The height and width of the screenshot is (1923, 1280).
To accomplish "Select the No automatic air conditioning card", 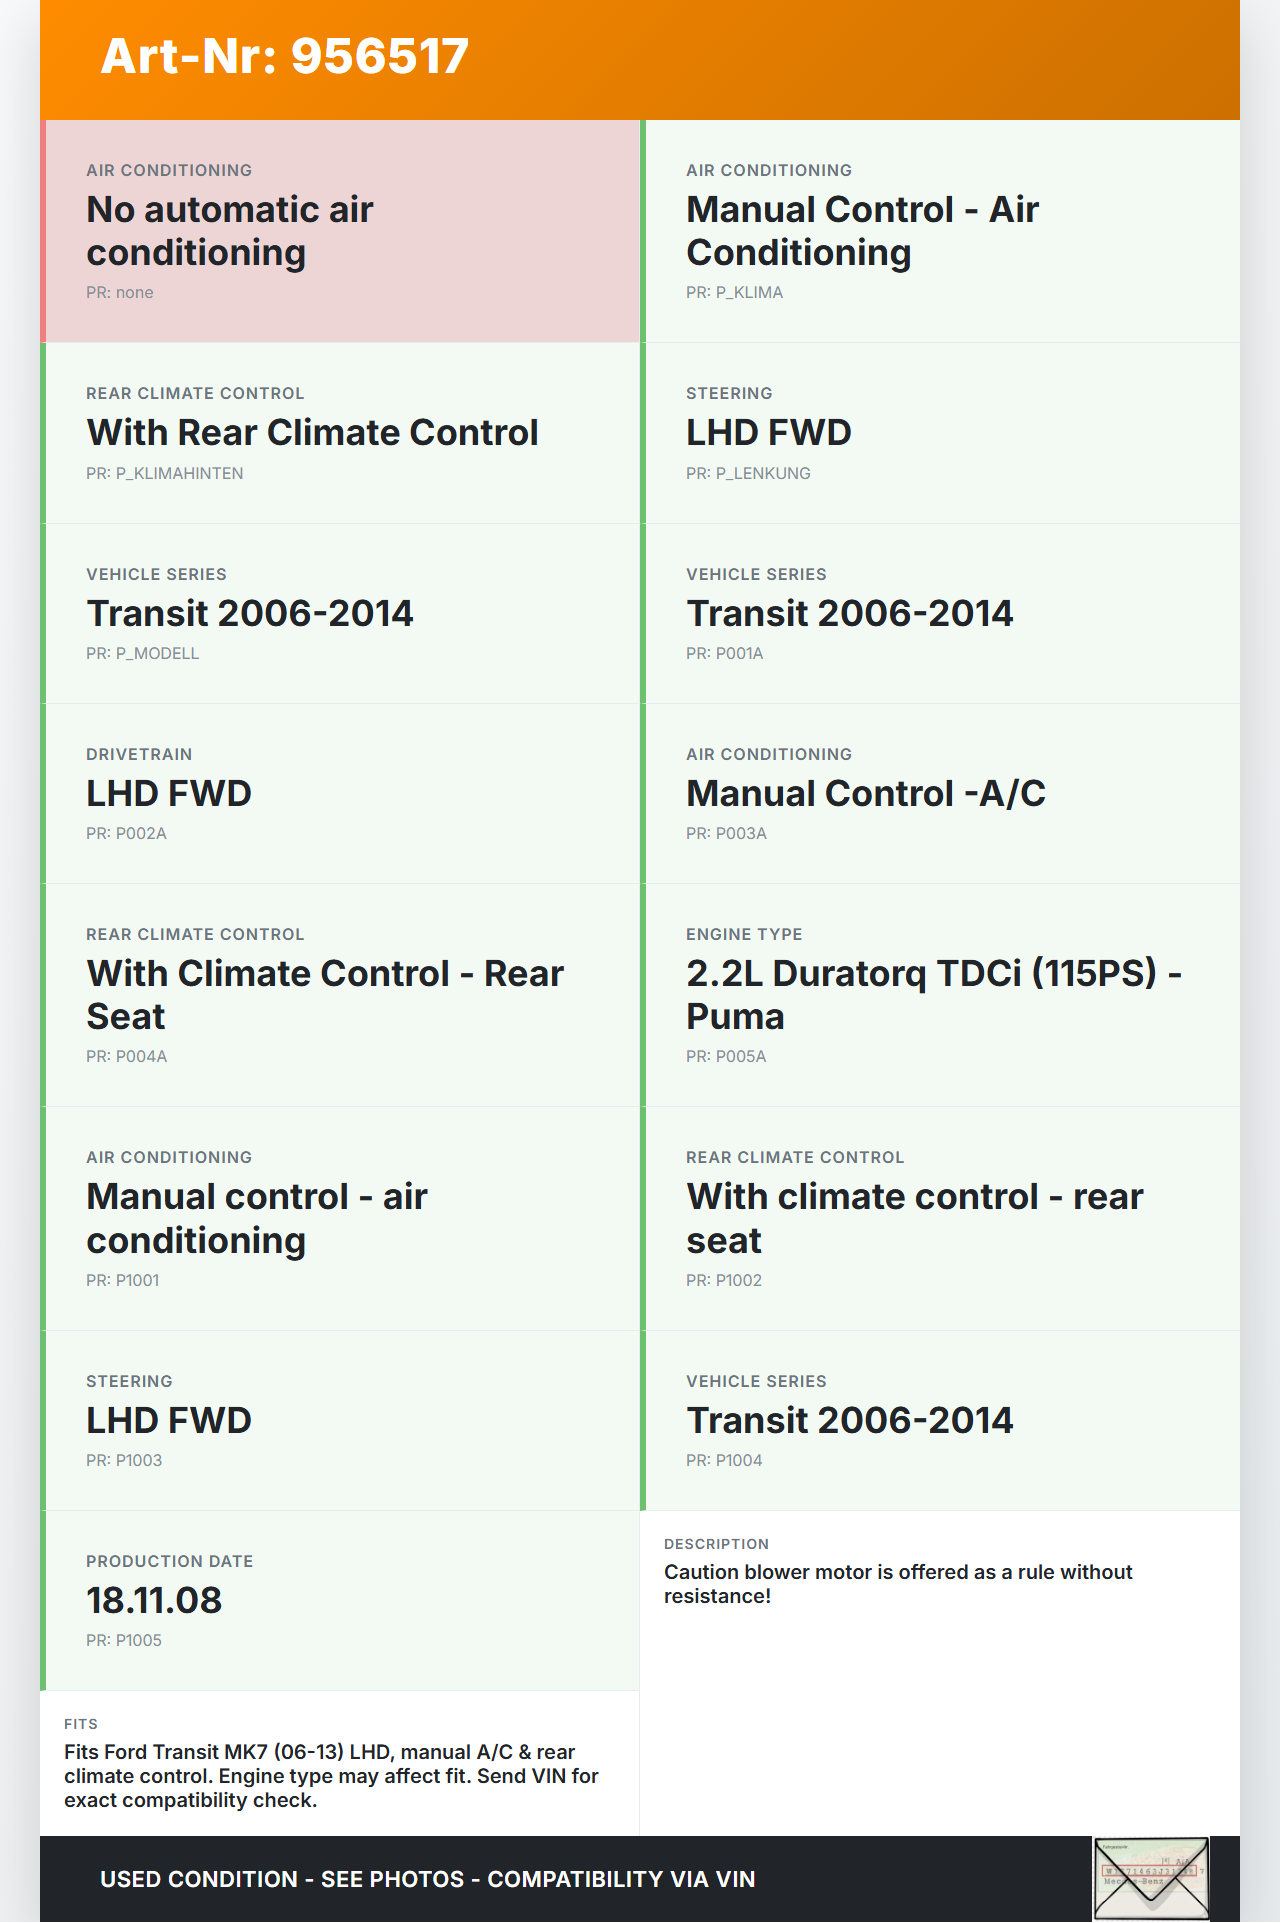I will tap(341, 231).
